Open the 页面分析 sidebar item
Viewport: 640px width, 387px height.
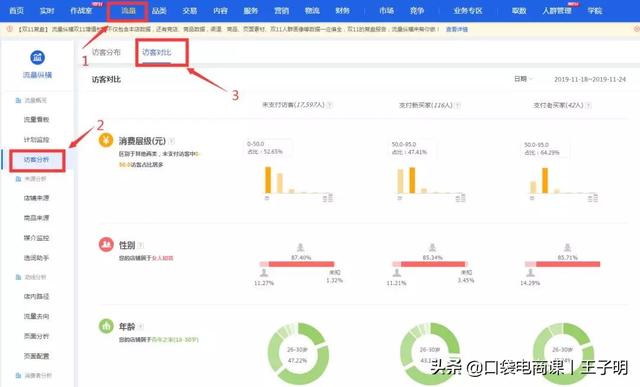click(x=36, y=336)
